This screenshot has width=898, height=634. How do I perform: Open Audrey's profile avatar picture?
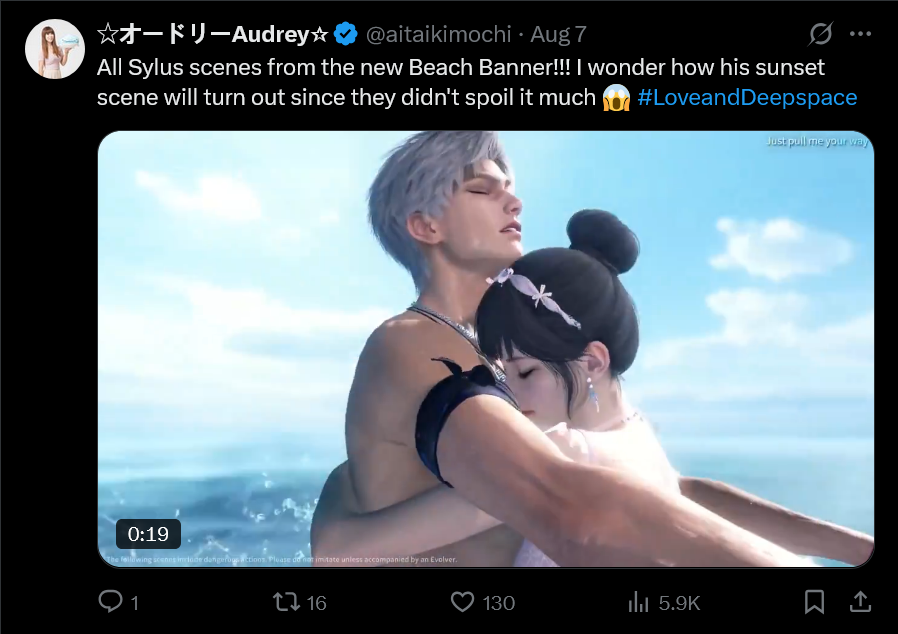point(55,49)
